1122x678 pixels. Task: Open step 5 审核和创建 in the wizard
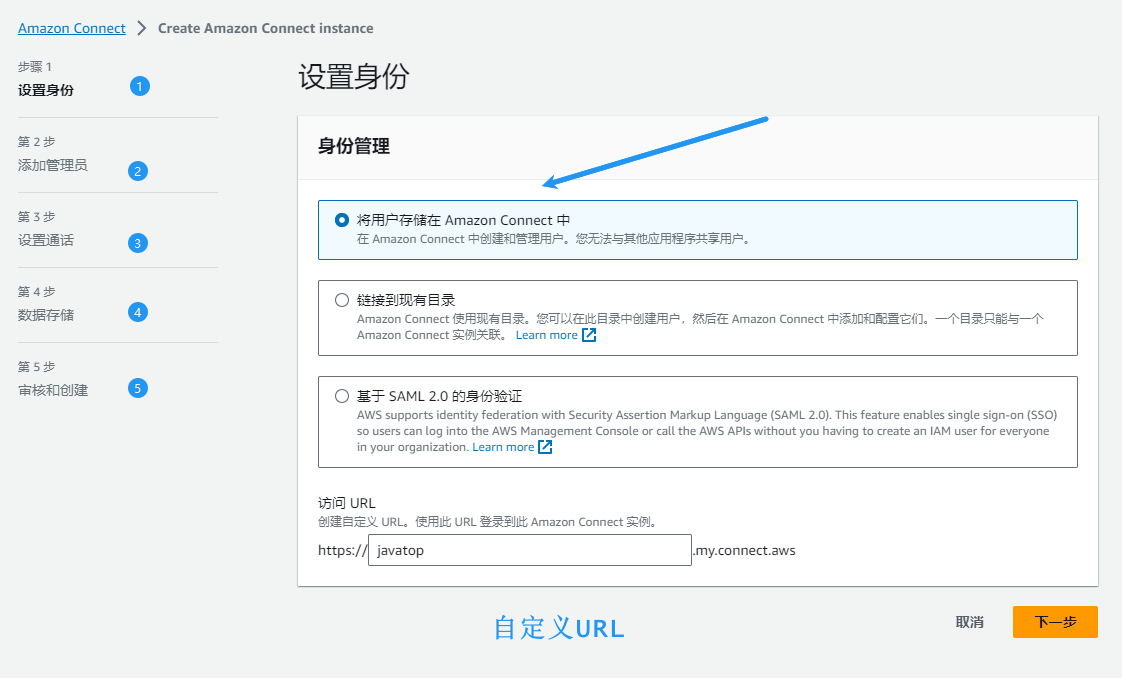53,390
